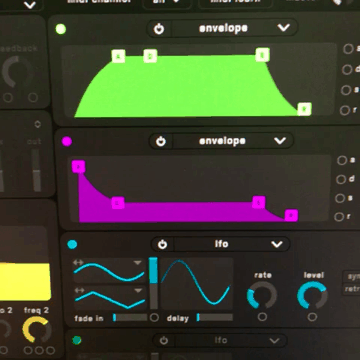
Task: Toggle the power icon of the cyan lfo
Action: pyautogui.click(x=162, y=245)
